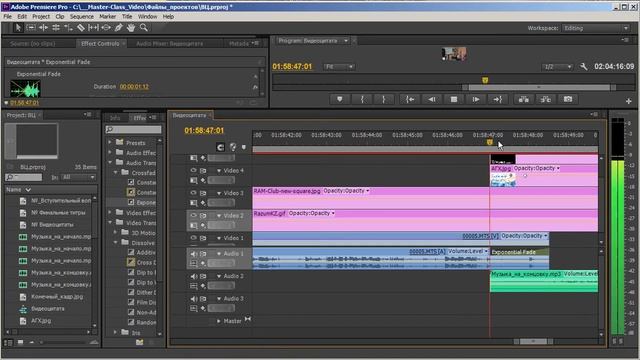Click the Program monitor scrub bar playhead
The height and width of the screenshot is (360, 640).
pyautogui.click(x=485, y=80)
